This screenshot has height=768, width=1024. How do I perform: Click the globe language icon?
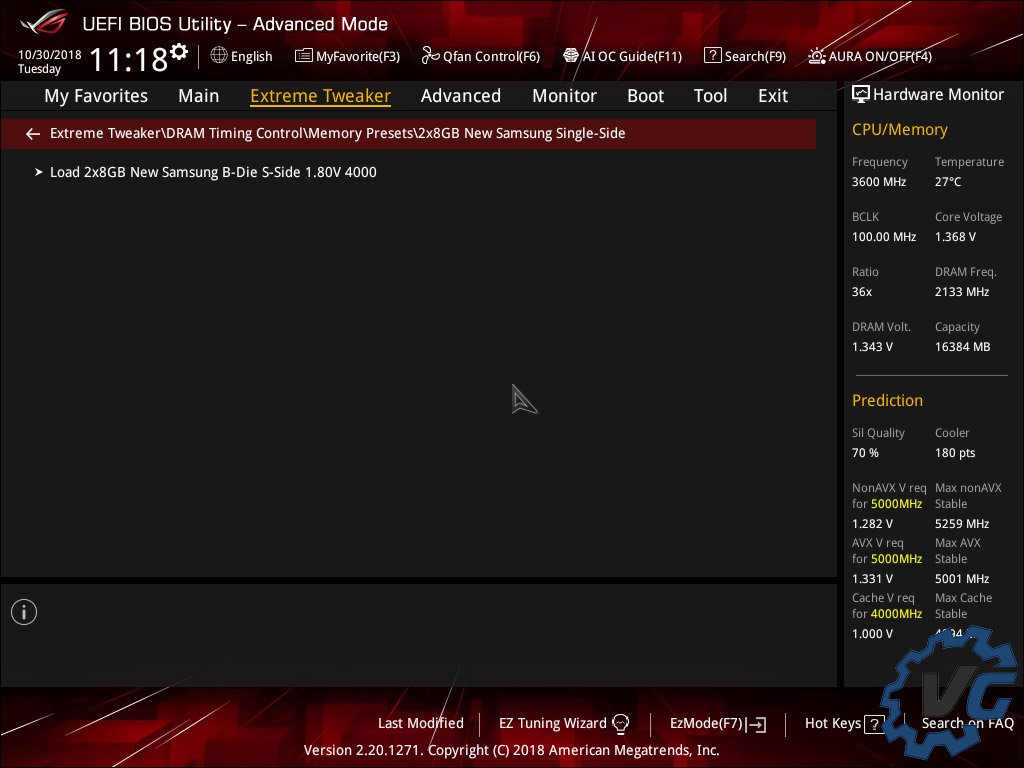click(x=219, y=56)
